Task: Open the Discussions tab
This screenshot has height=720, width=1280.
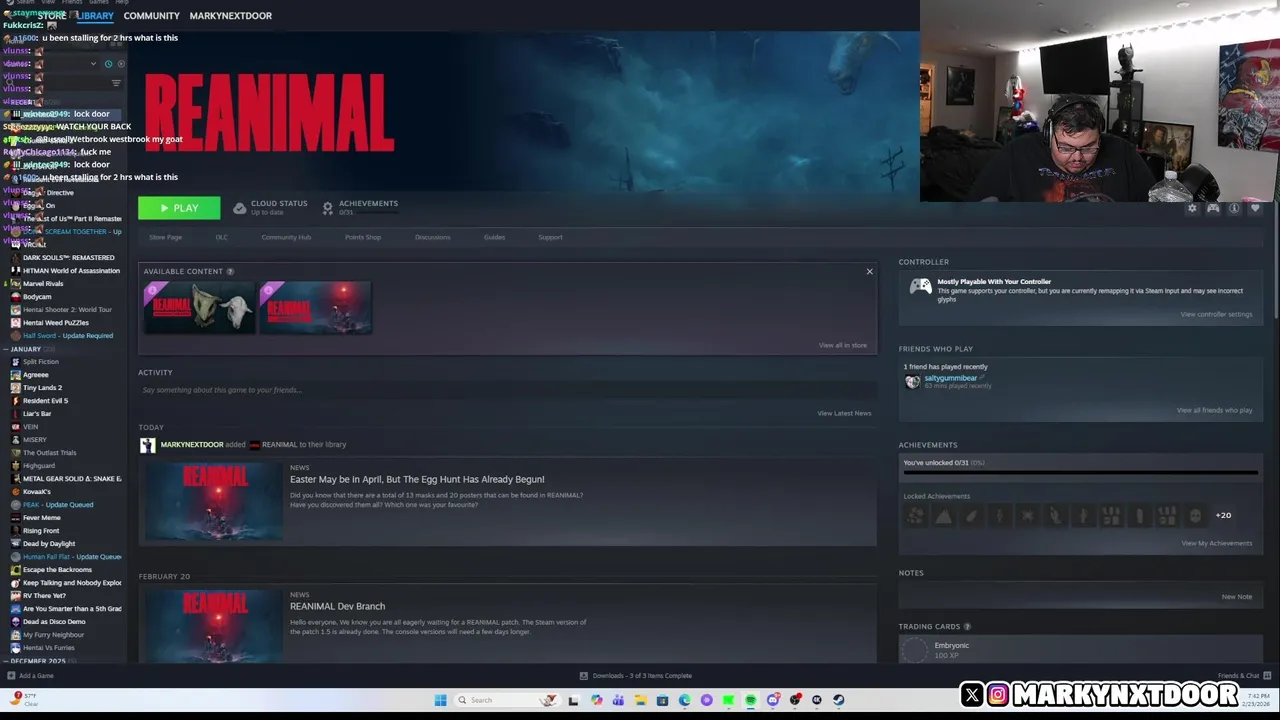Action: point(432,238)
